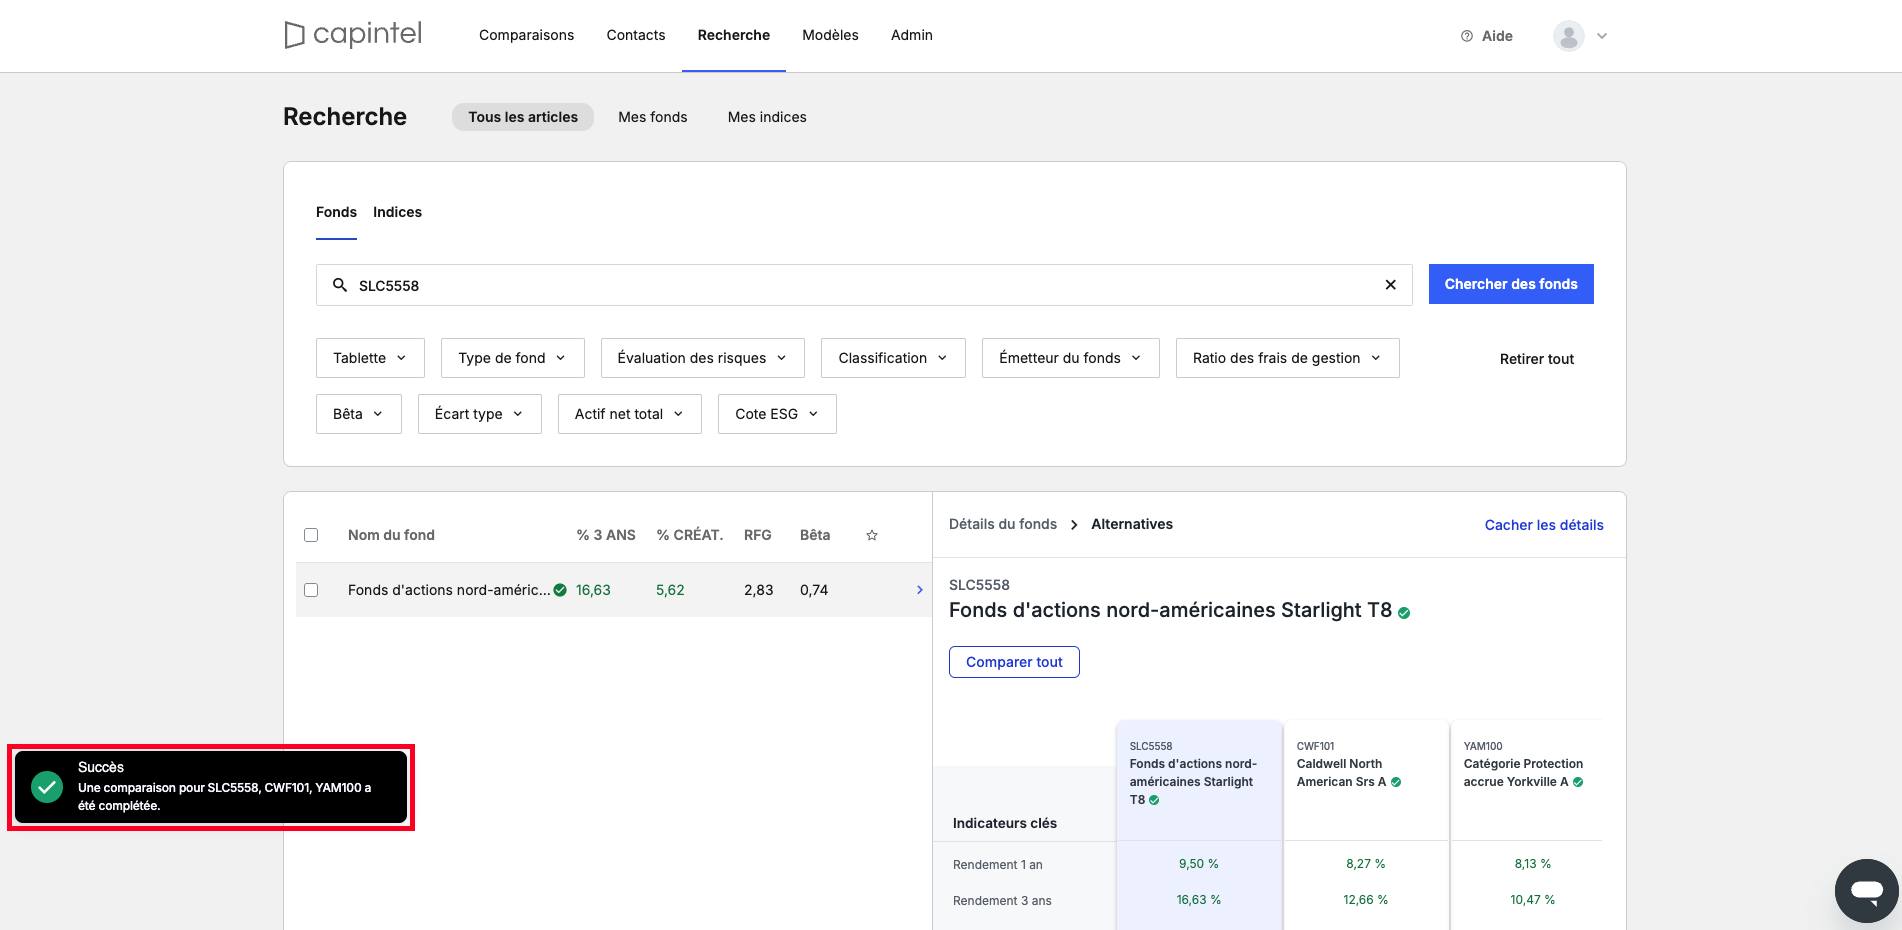Click the star favorites column icon
Screen dimensions: 1902x930
[x=872, y=536]
